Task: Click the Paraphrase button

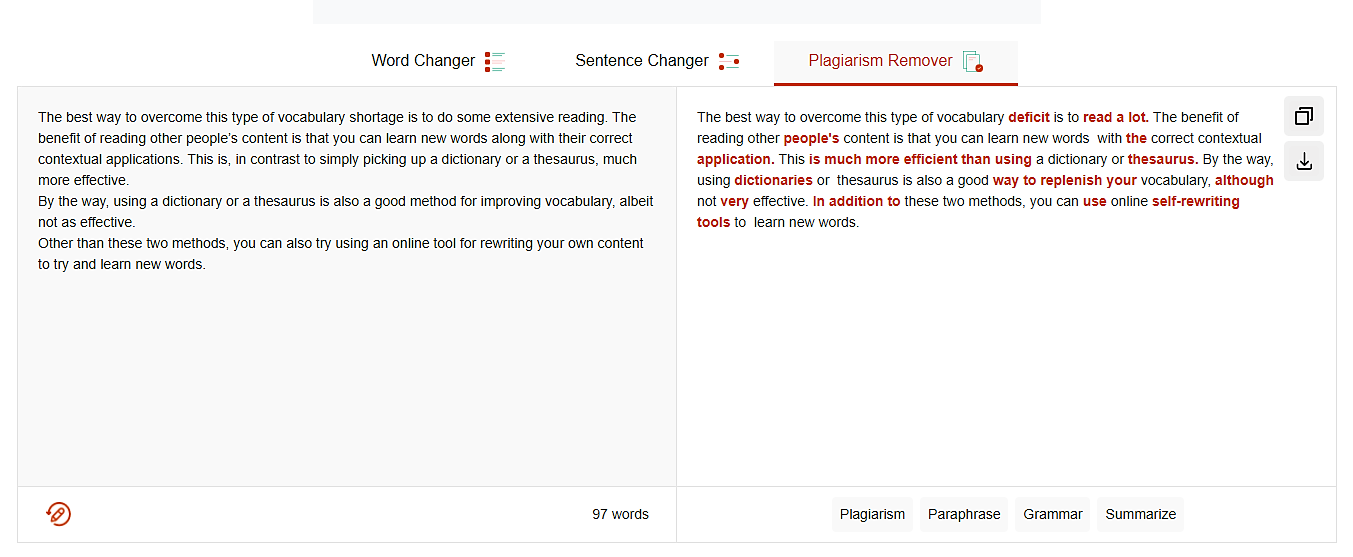Action: click(964, 514)
